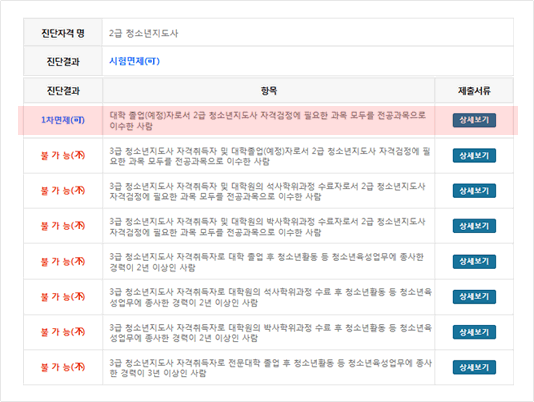Open 상세보기 for the 1차면제(可) row

[474, 120]
